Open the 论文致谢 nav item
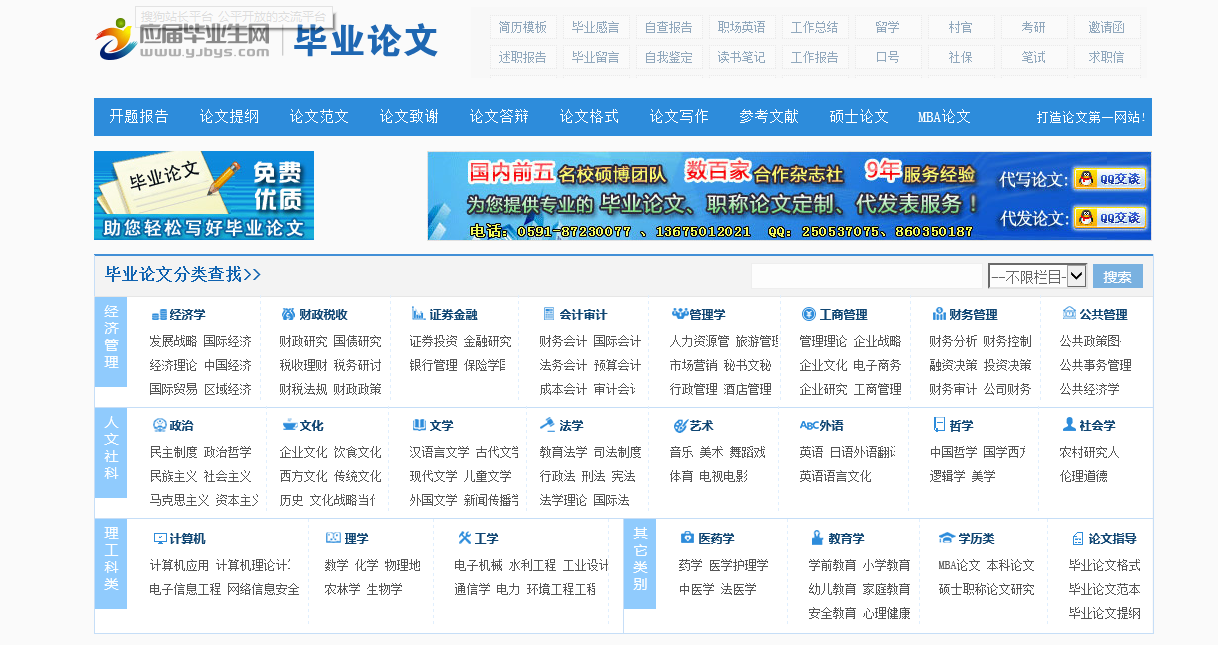1218x645 pixels. [409, 117]
